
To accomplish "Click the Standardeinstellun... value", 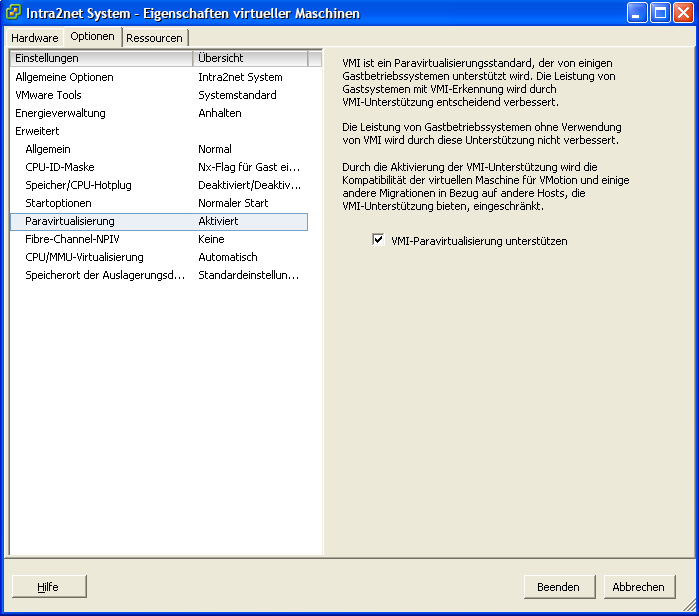I will point(249,275).
